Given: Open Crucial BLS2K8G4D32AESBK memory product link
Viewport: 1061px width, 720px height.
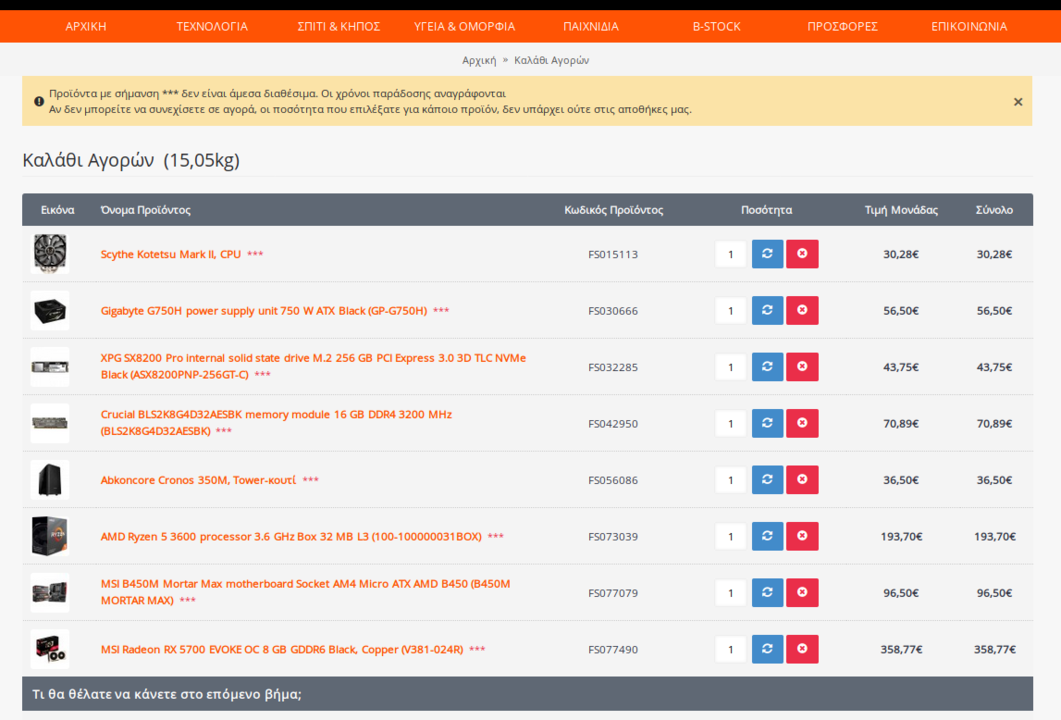Looking at the screenshot, I should click(x=276, y=422).
